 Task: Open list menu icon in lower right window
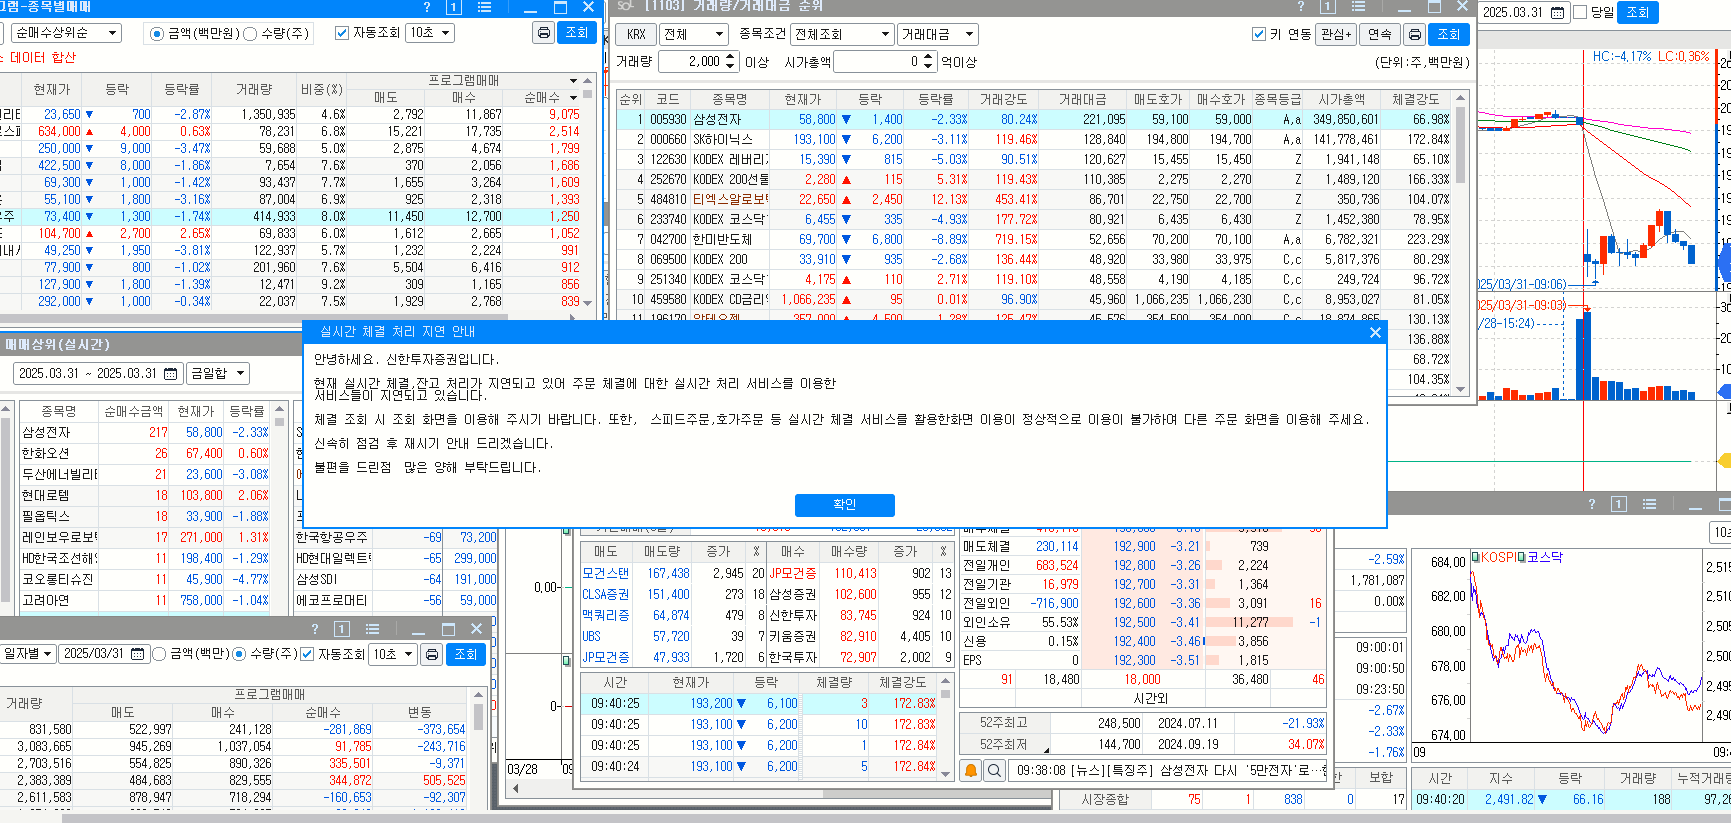1650,504
